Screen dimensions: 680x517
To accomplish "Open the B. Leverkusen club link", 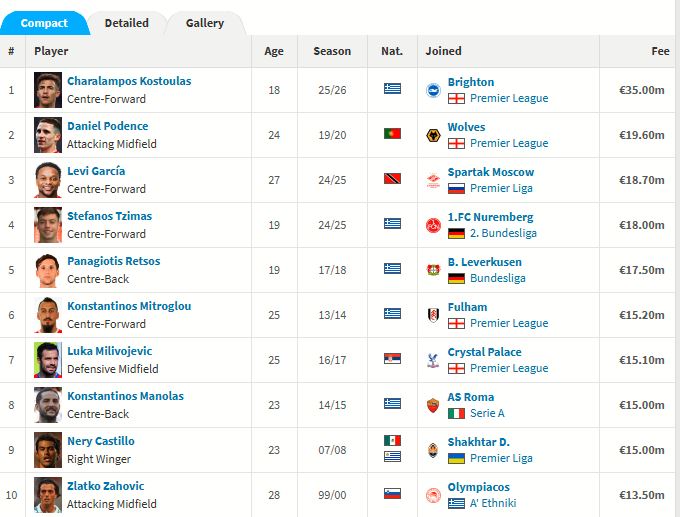I will click(x=484, y=262).
